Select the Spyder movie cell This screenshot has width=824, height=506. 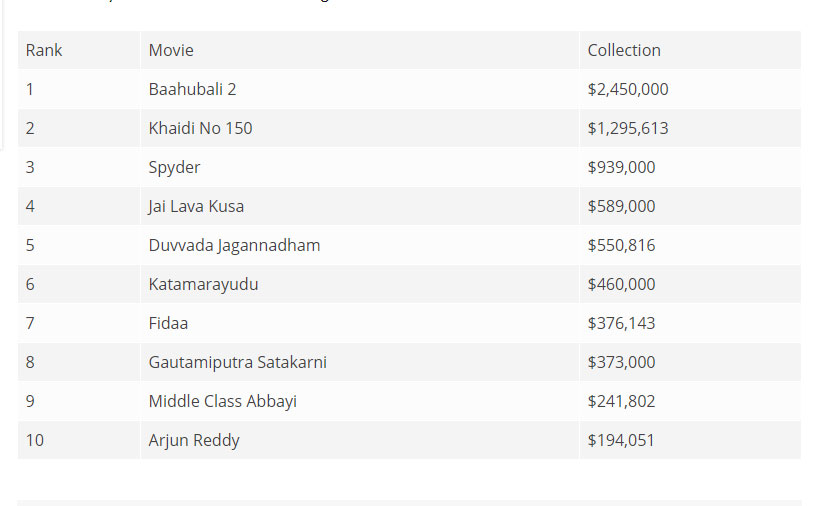(x=359, y=167)
